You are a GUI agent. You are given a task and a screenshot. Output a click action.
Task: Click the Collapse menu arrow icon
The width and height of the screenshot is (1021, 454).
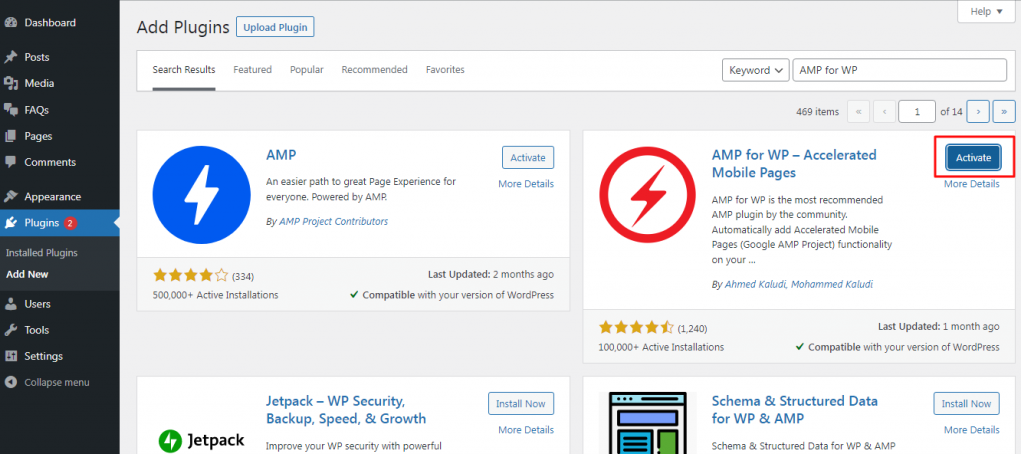point(10,382)
